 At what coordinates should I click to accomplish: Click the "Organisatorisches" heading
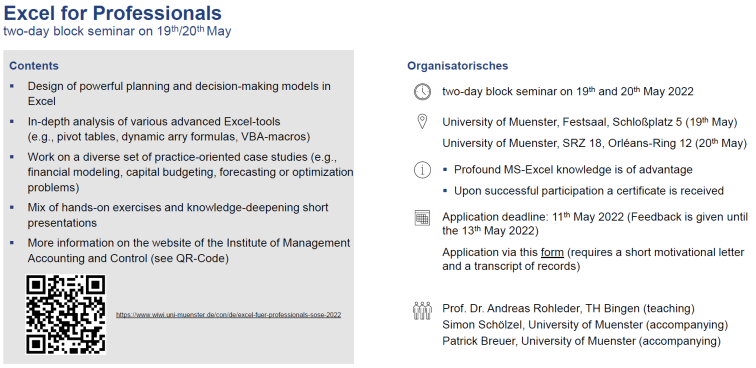(458, 66)
